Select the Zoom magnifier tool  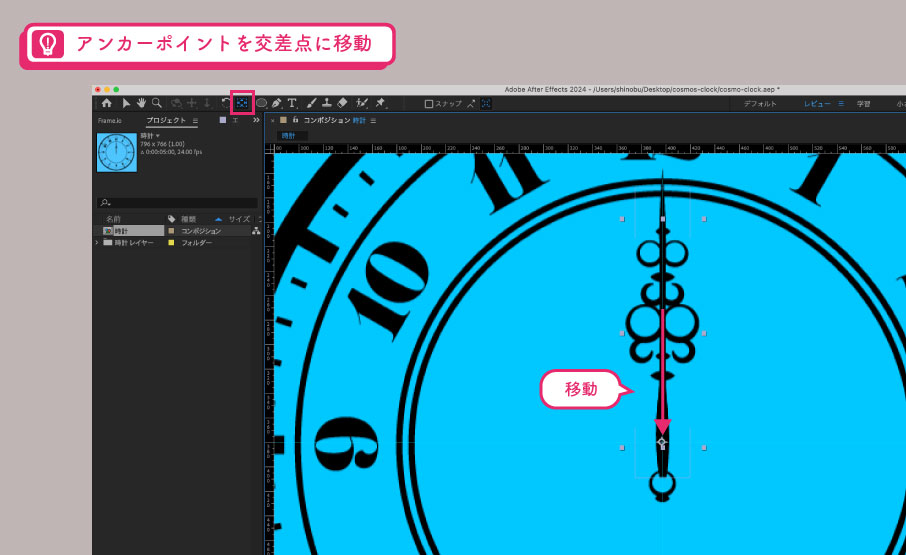[x=157, y=103]
